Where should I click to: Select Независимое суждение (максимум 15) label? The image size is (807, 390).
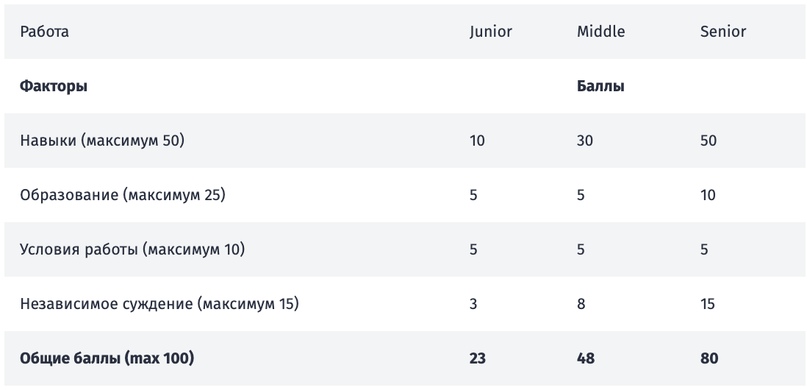coord(159,305)
